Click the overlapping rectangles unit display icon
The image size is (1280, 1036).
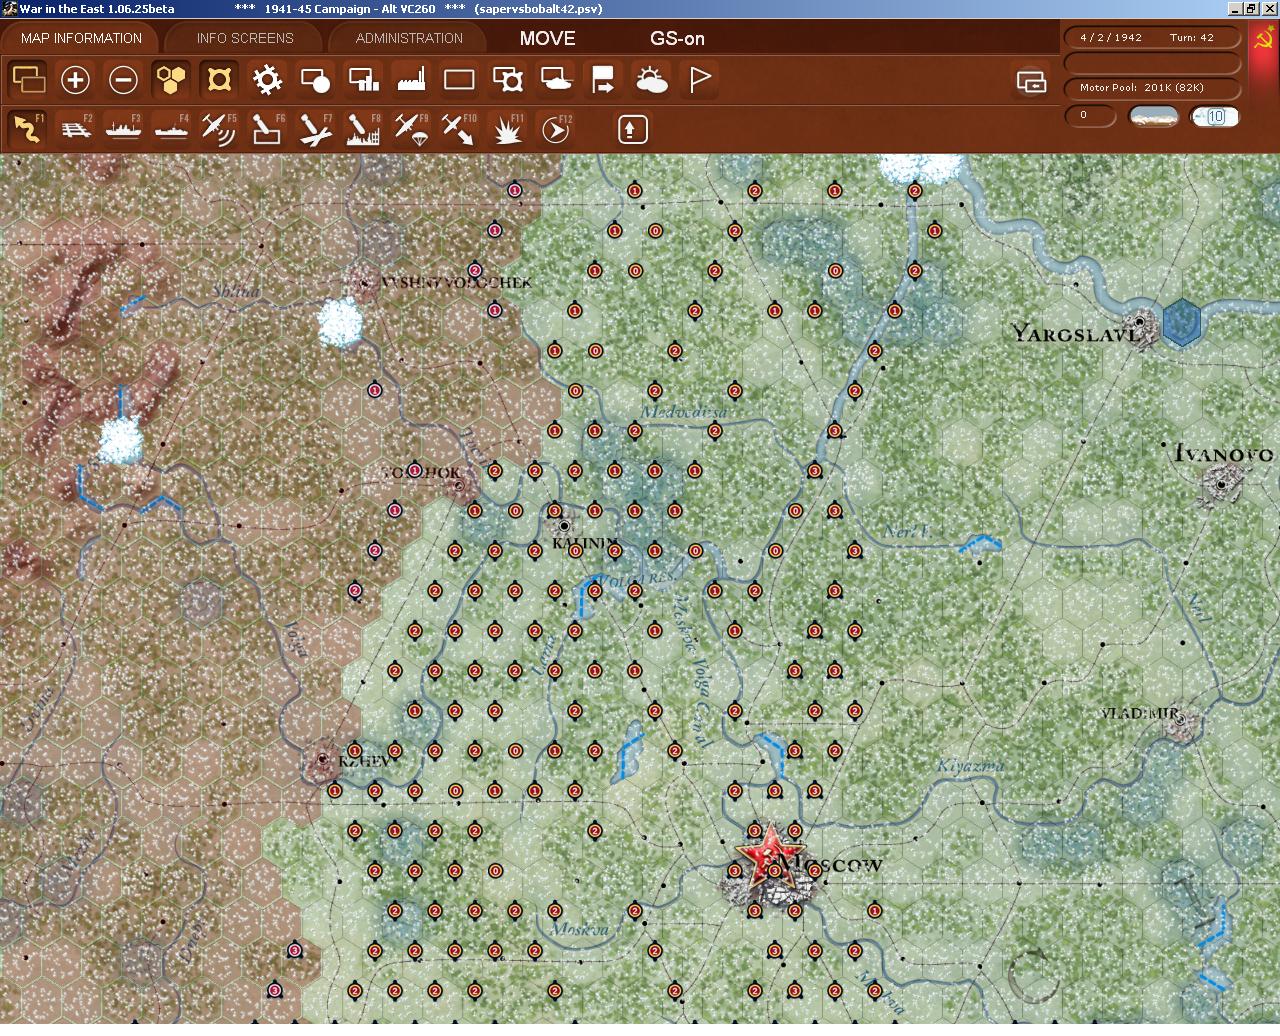(x=28, y=78)
